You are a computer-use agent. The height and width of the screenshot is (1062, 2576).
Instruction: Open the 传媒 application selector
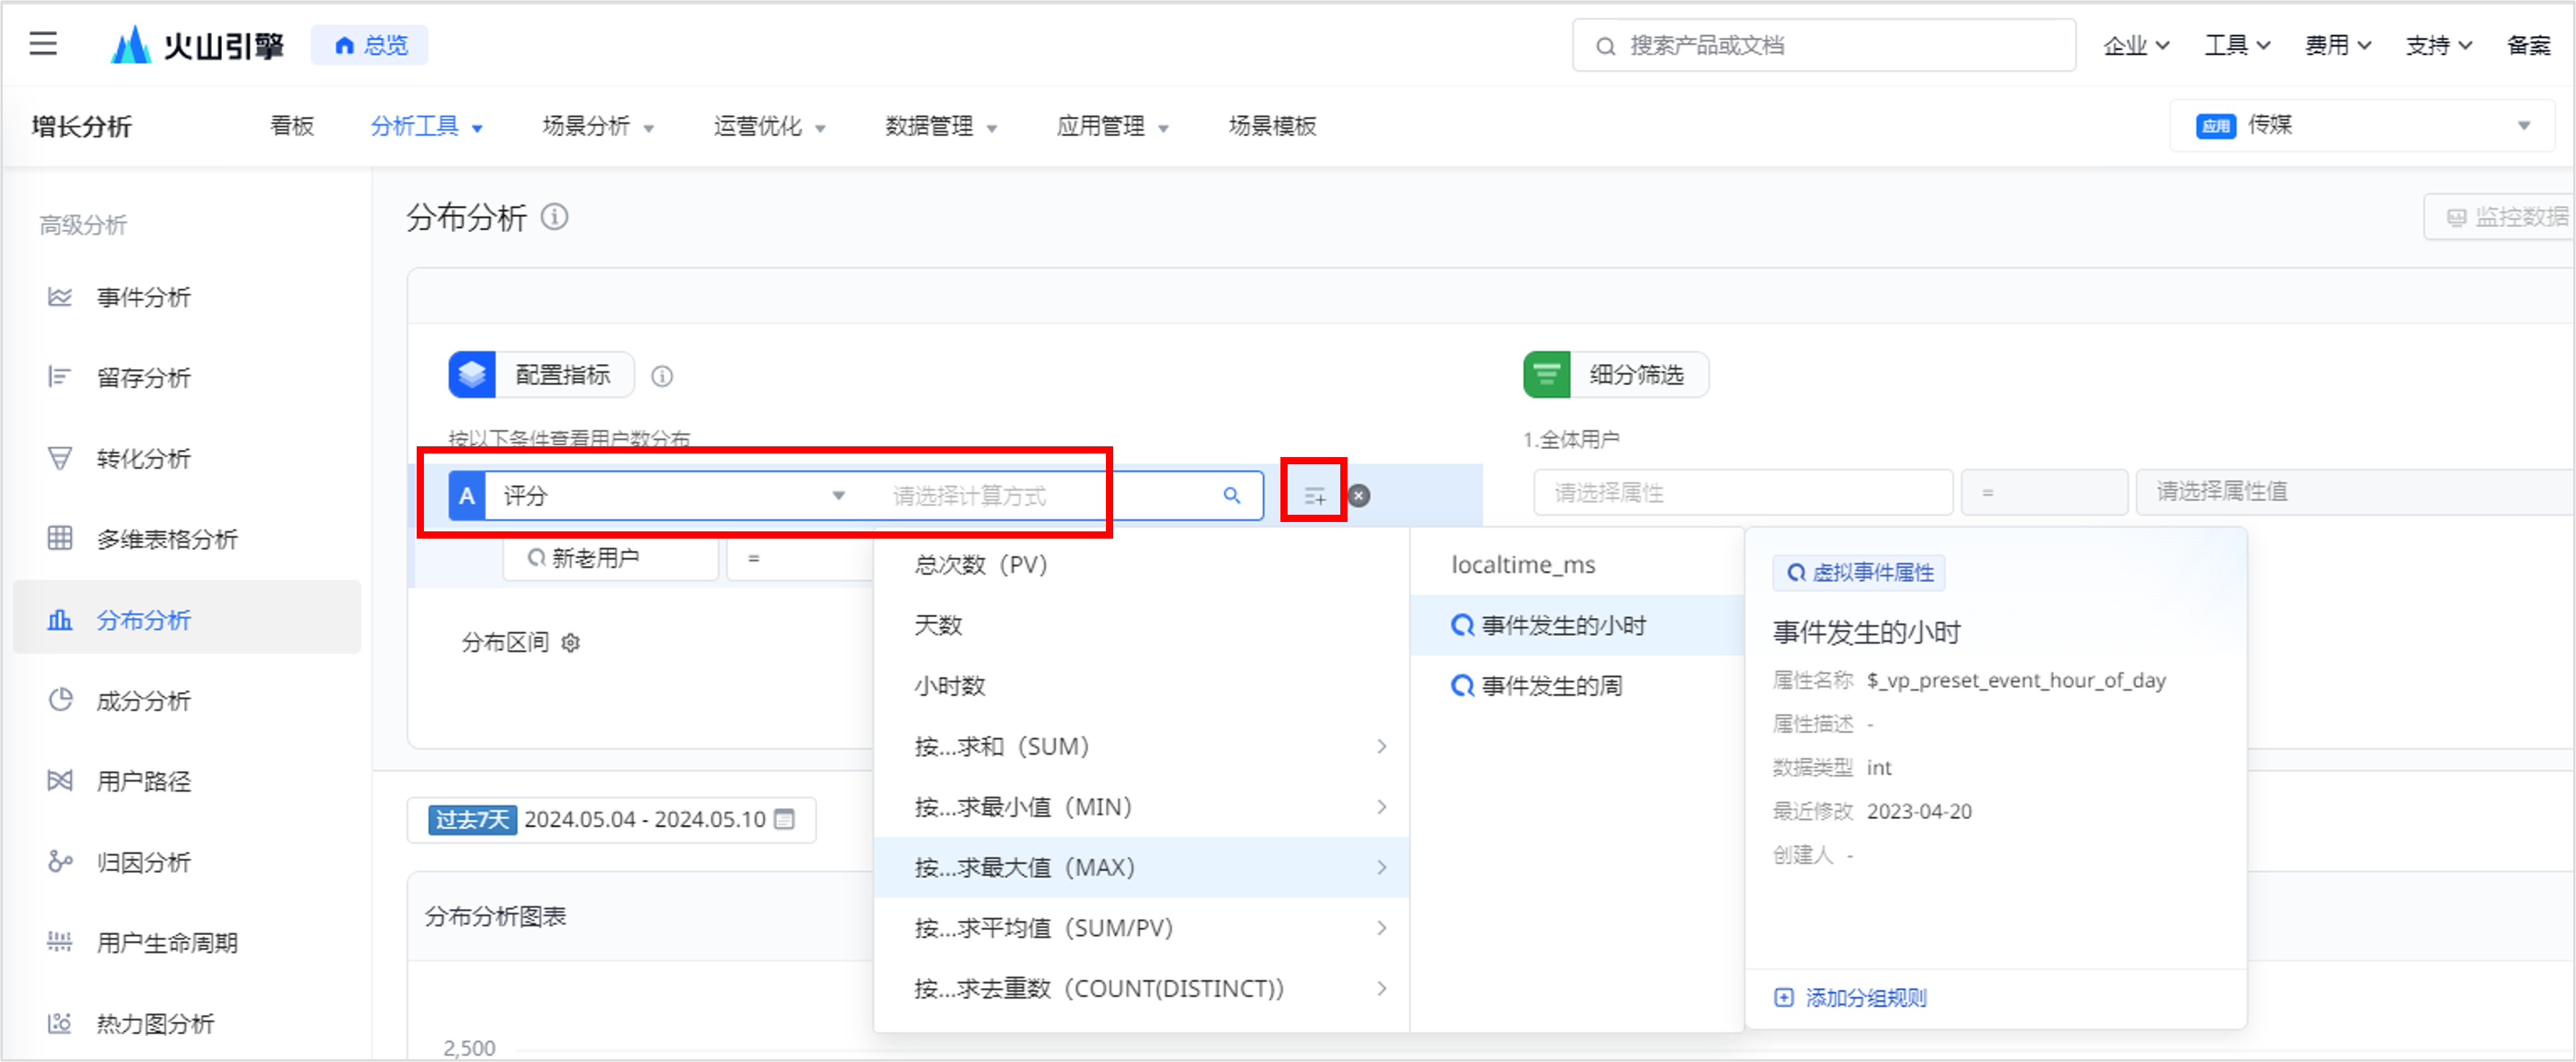(x=2362, y=125)
